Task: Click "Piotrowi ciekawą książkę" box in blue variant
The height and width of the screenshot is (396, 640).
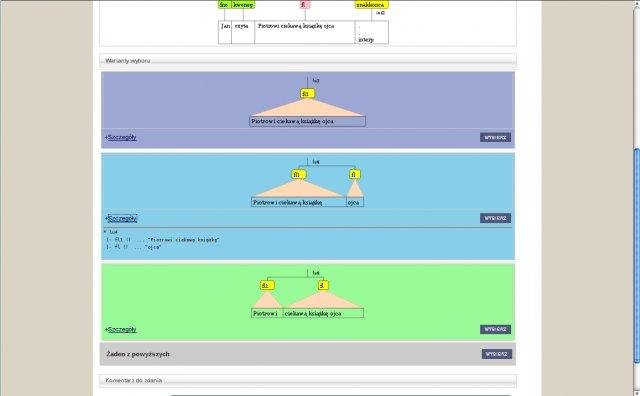Action: (299, 202)
